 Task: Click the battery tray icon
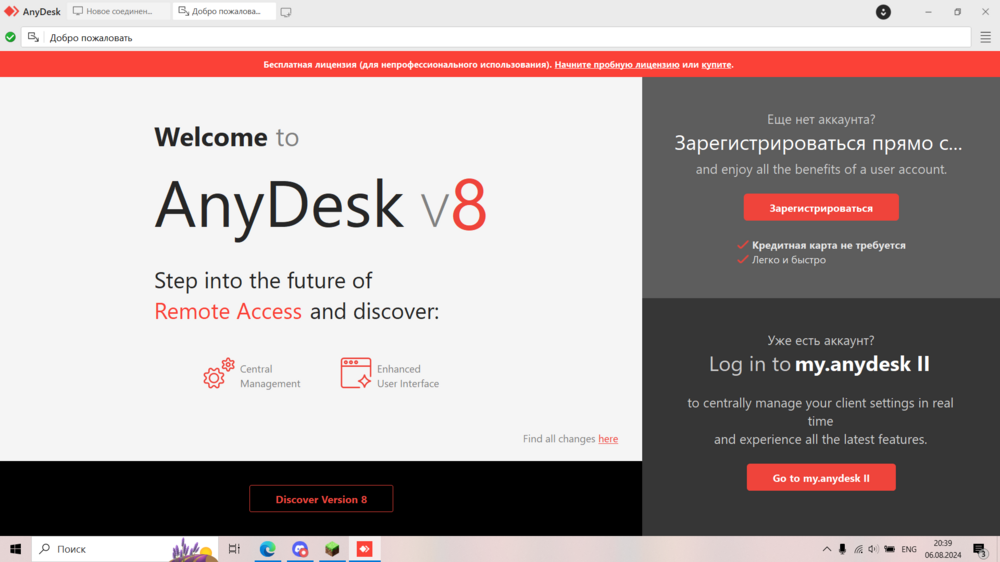click(890, 549)
